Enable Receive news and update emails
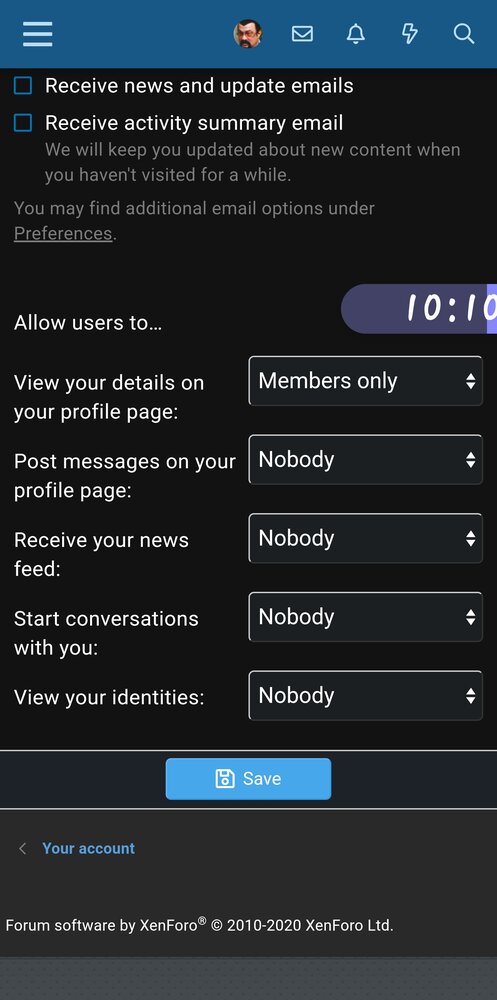 point(23,85)
